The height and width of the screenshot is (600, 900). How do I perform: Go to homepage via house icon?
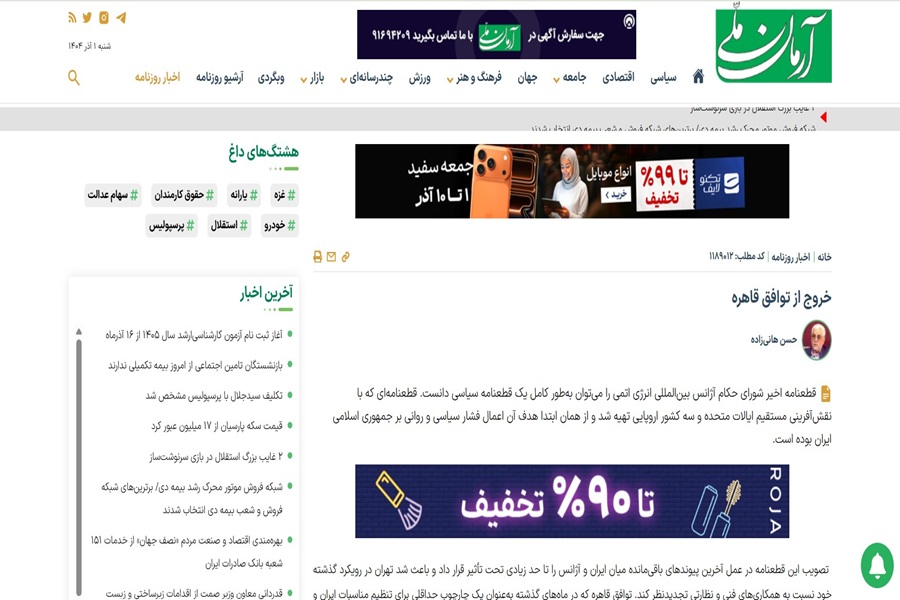pyautogui.click(x=698, y=77)
